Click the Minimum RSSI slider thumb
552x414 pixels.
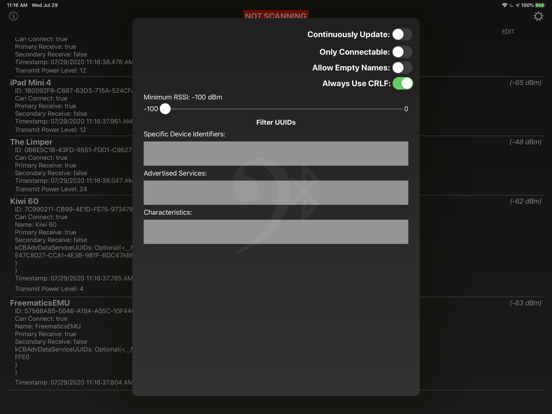pyautogui.click(x=165, y=109)
